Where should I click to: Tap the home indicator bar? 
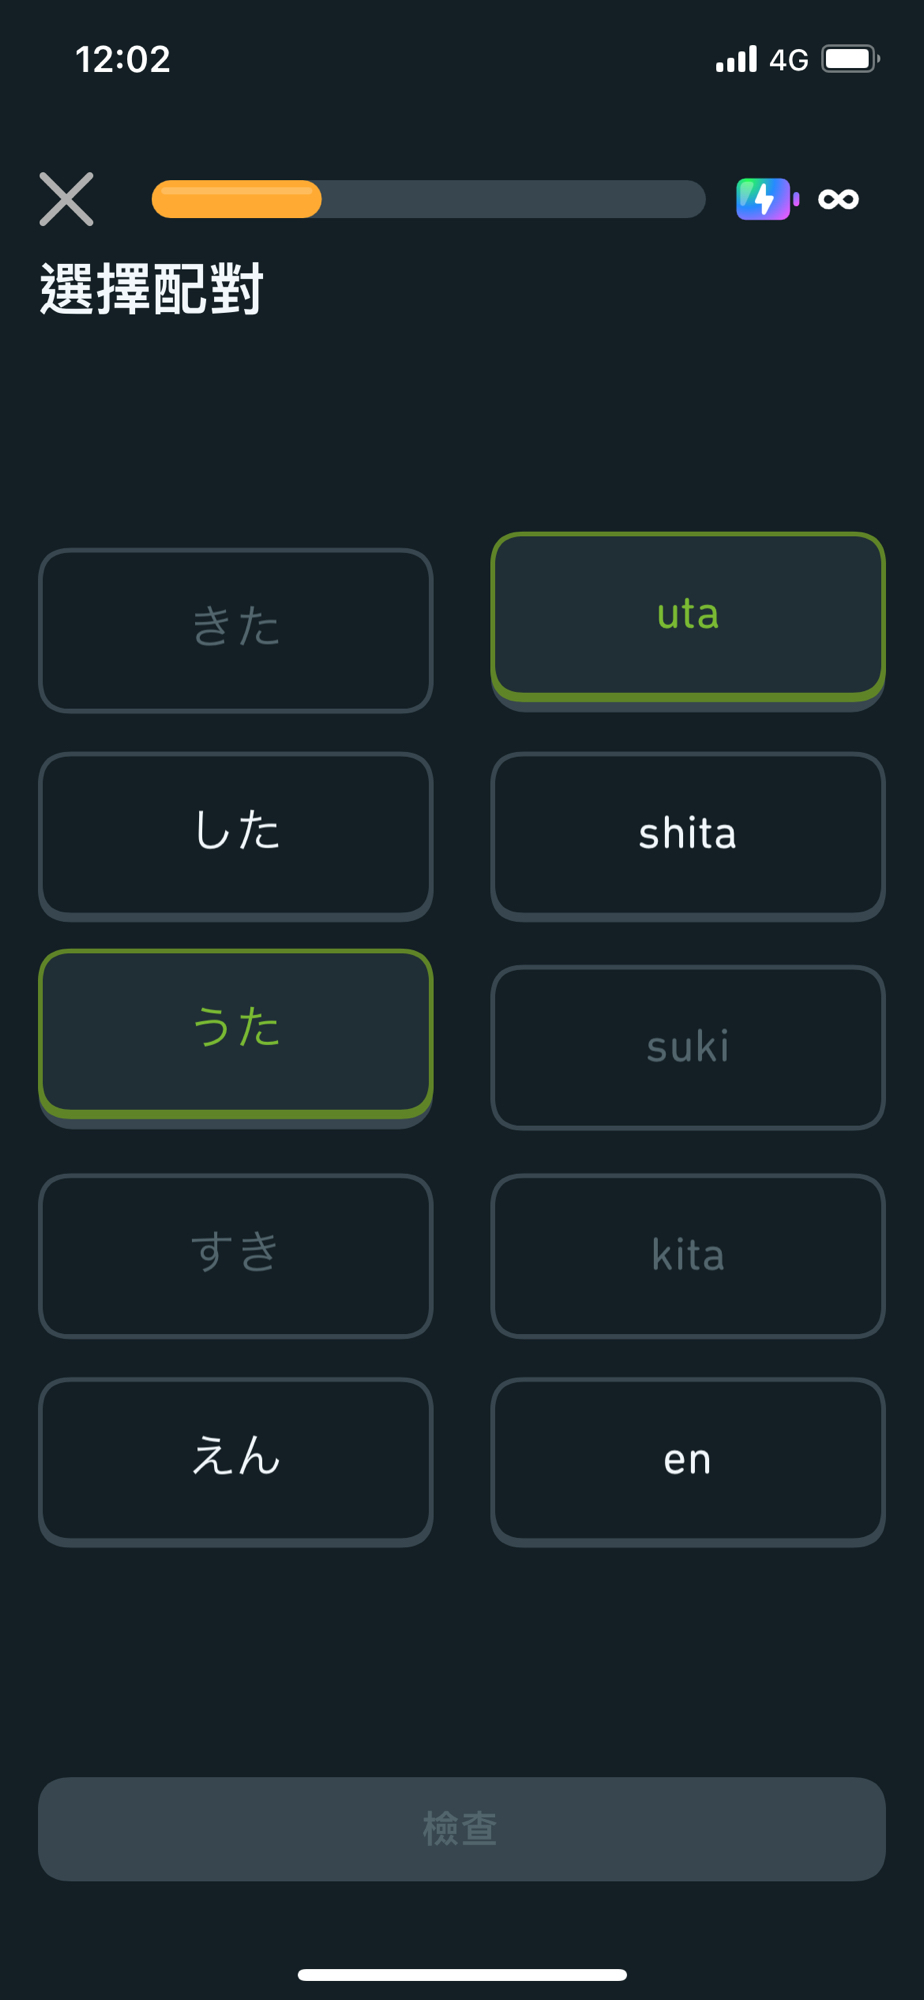462,1974
